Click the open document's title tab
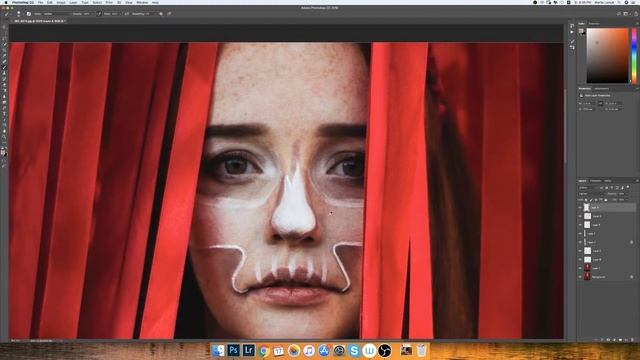Screen dimensions: 640x360 point(39,21)
